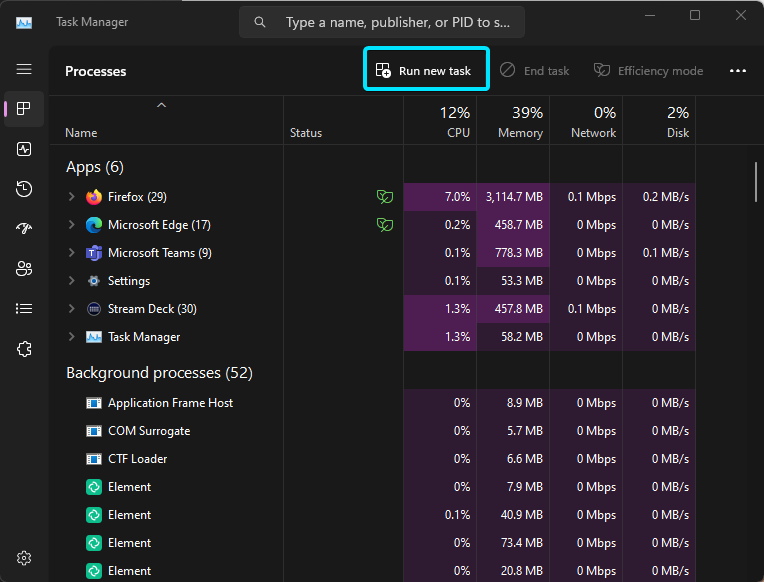
Task: Open the Performance page in sidebar
Action: click(x=24, y=149)
